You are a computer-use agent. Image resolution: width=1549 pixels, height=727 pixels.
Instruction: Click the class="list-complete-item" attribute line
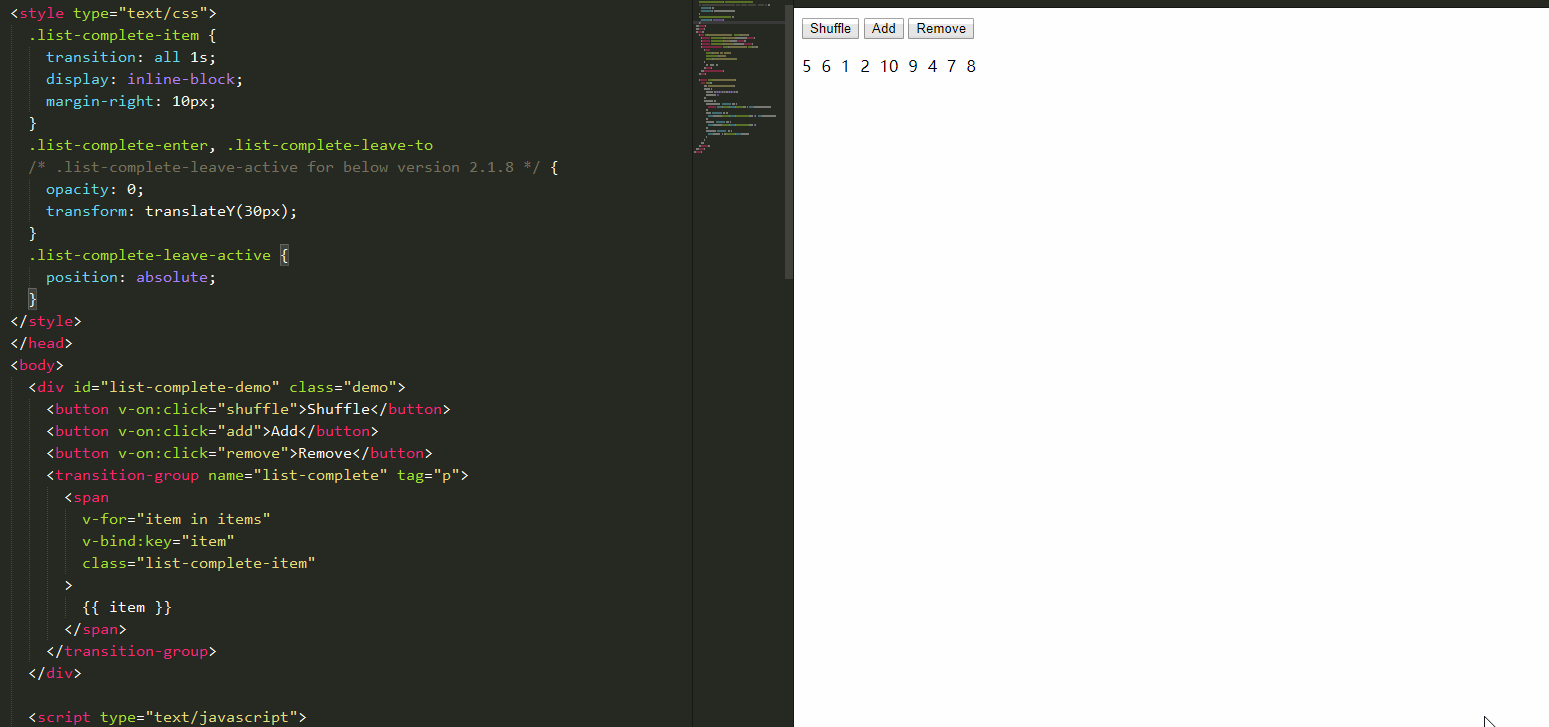coord(199,563)
